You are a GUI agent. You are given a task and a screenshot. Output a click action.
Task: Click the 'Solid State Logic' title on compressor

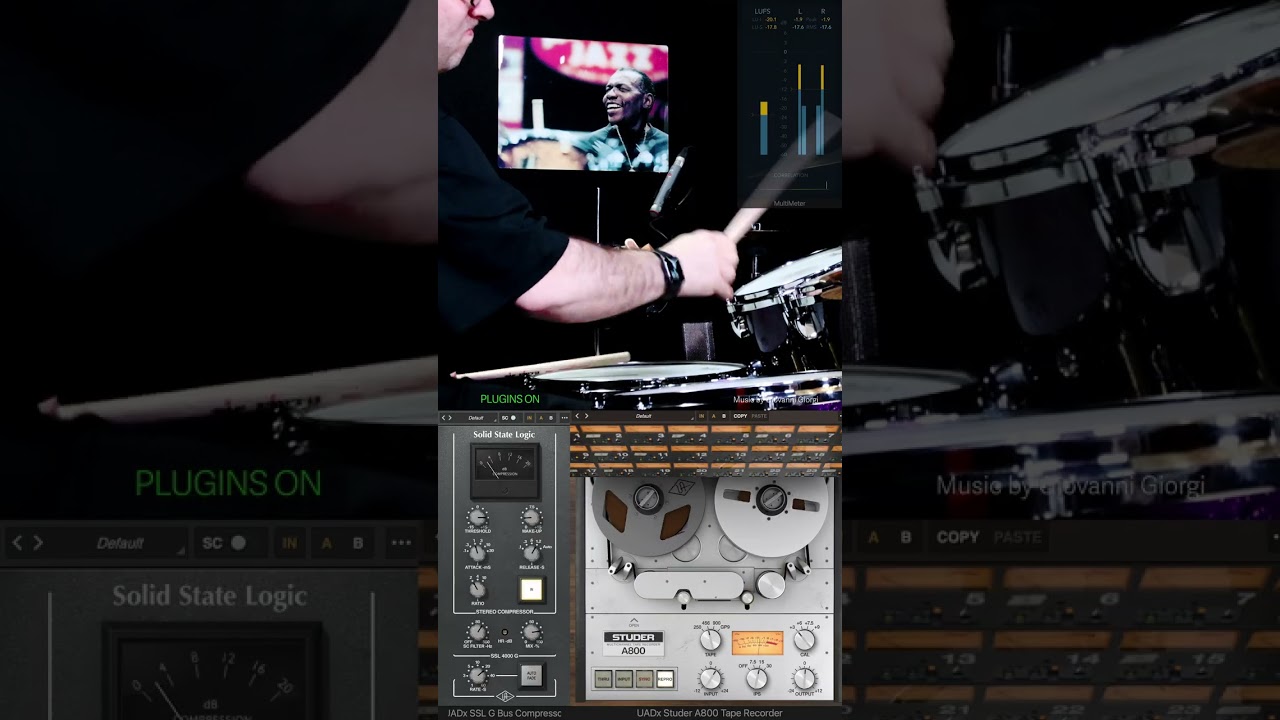point(504,434)
